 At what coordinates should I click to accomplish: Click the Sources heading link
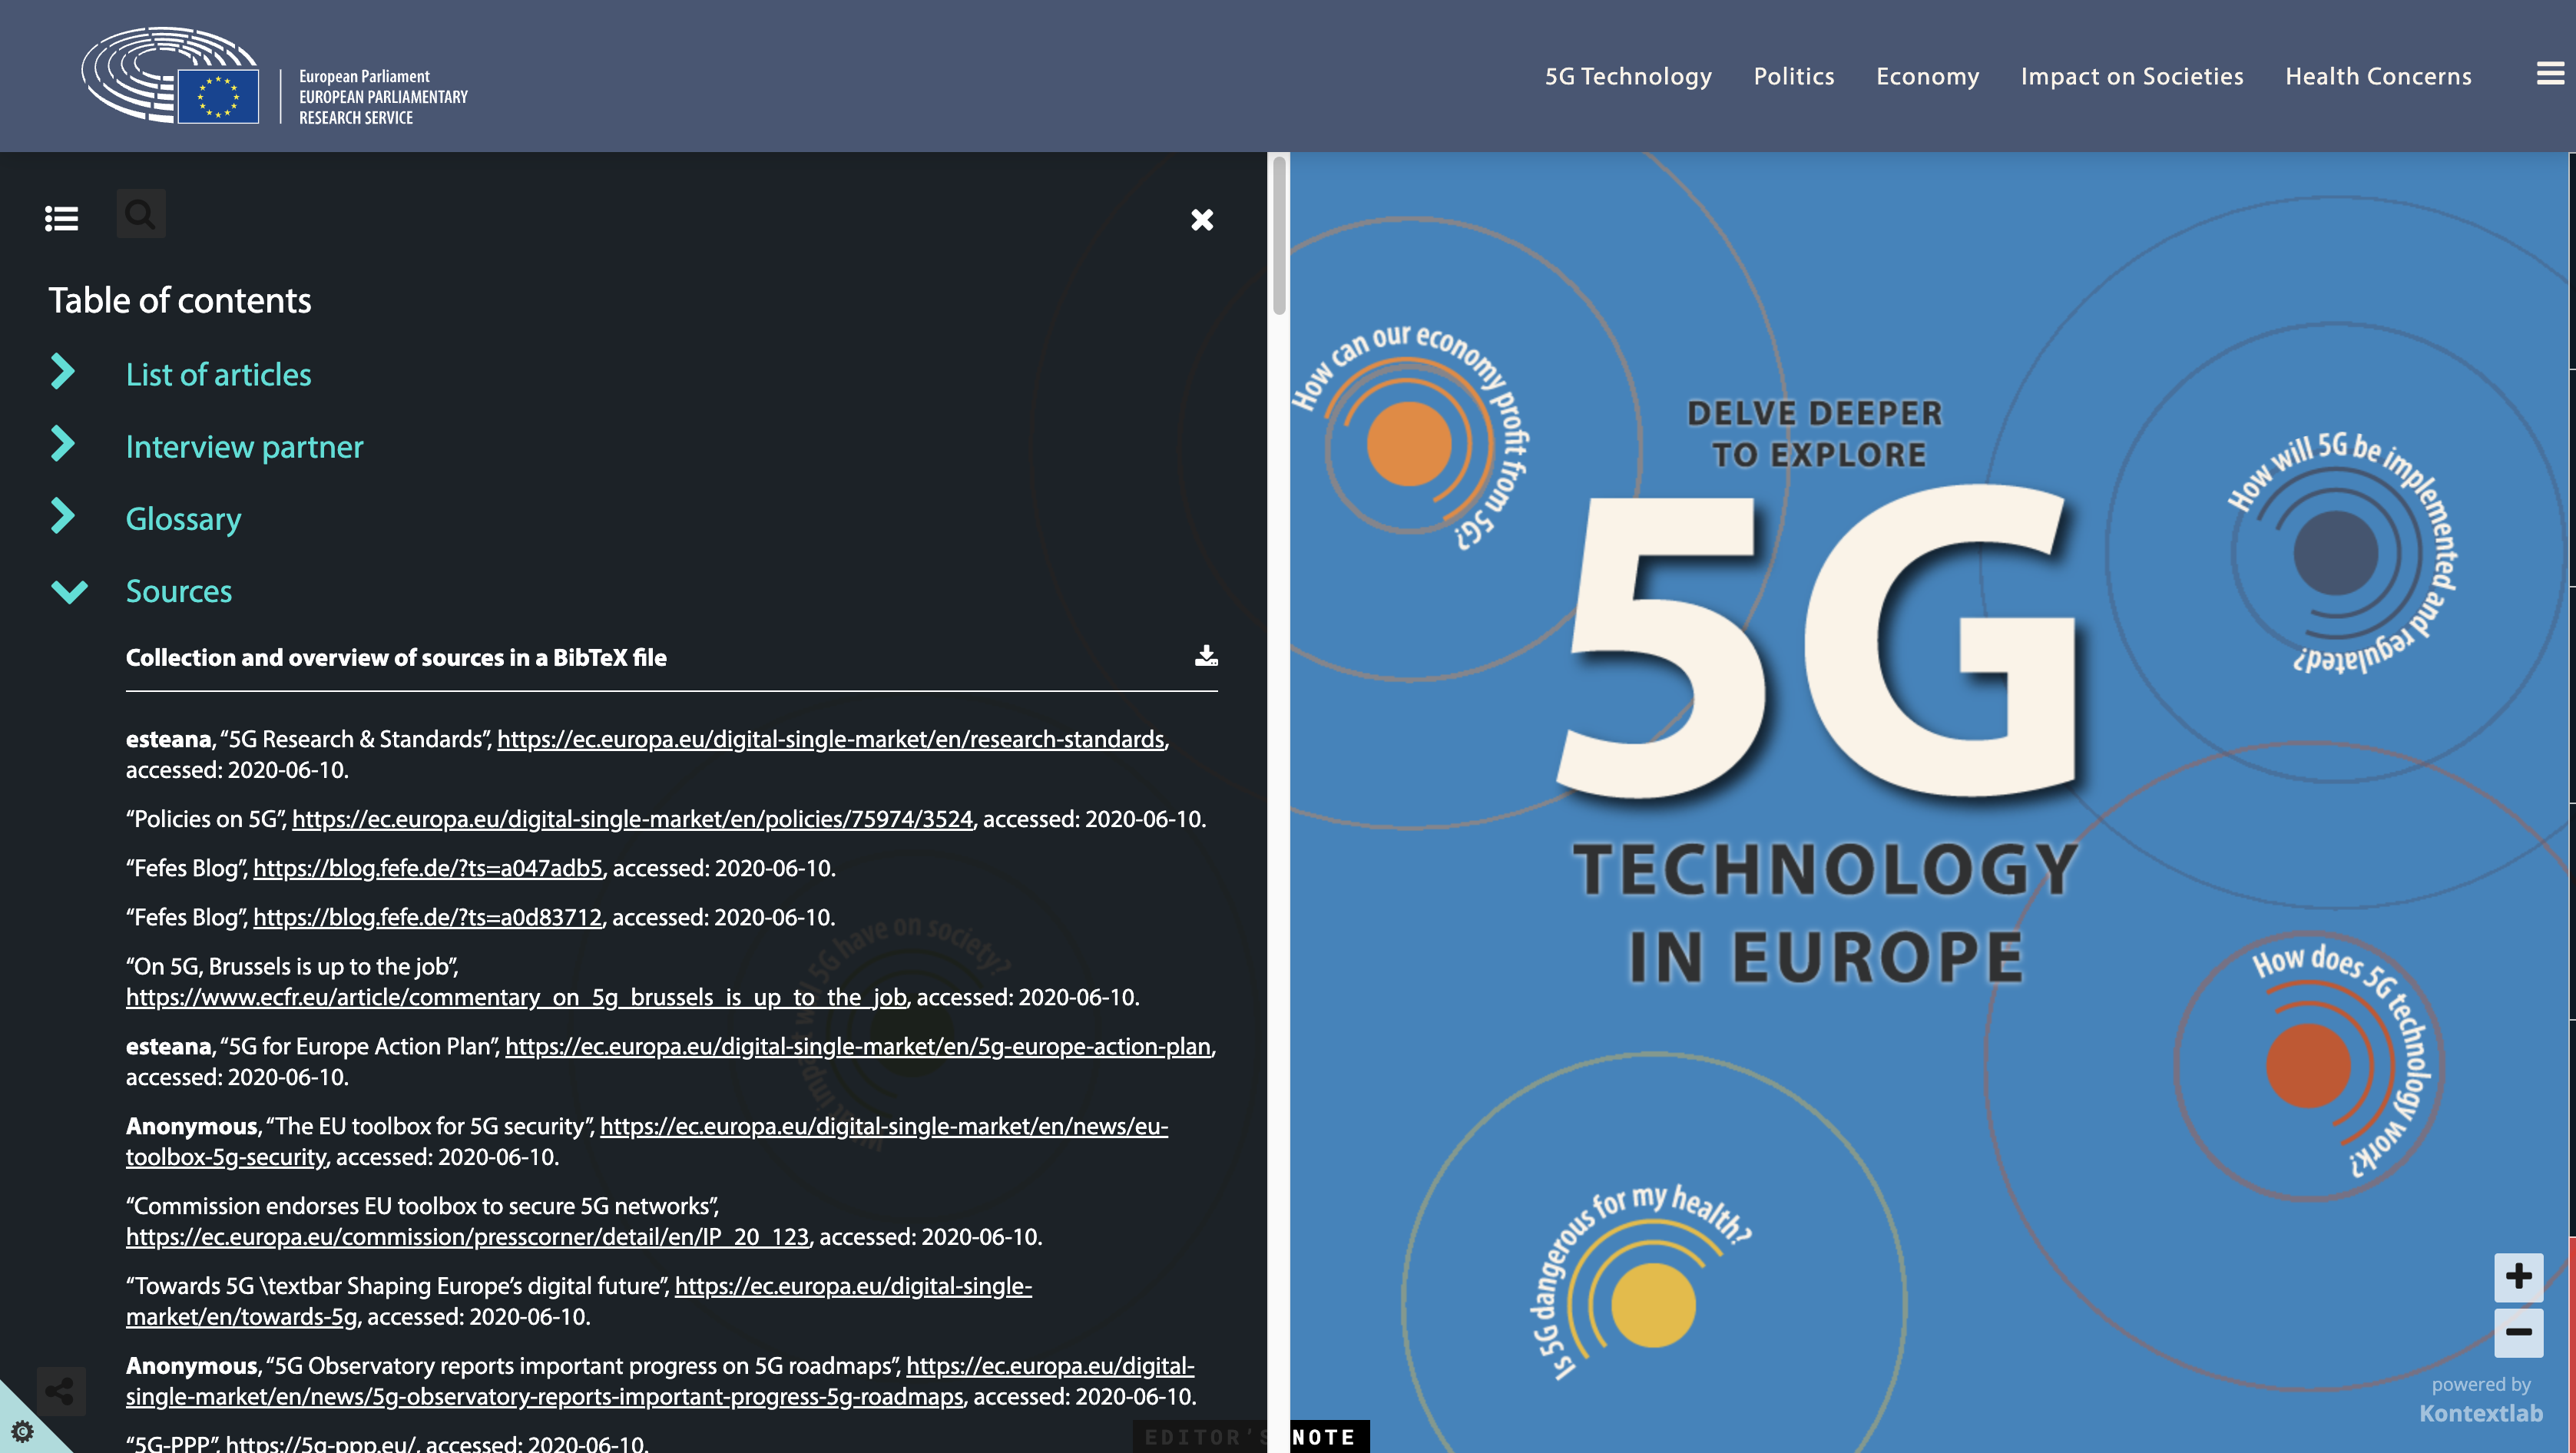pos(178,591)
